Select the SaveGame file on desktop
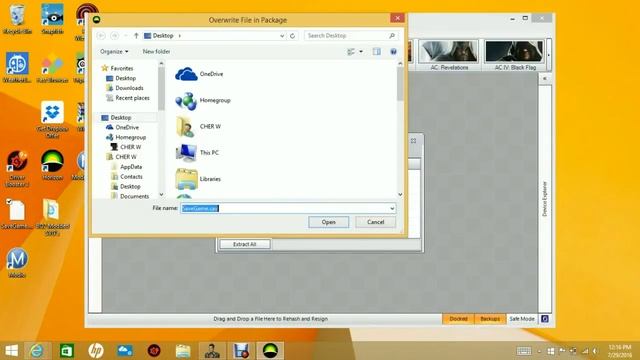Viewport: 640px width, 360px height. tap(17, 214)
